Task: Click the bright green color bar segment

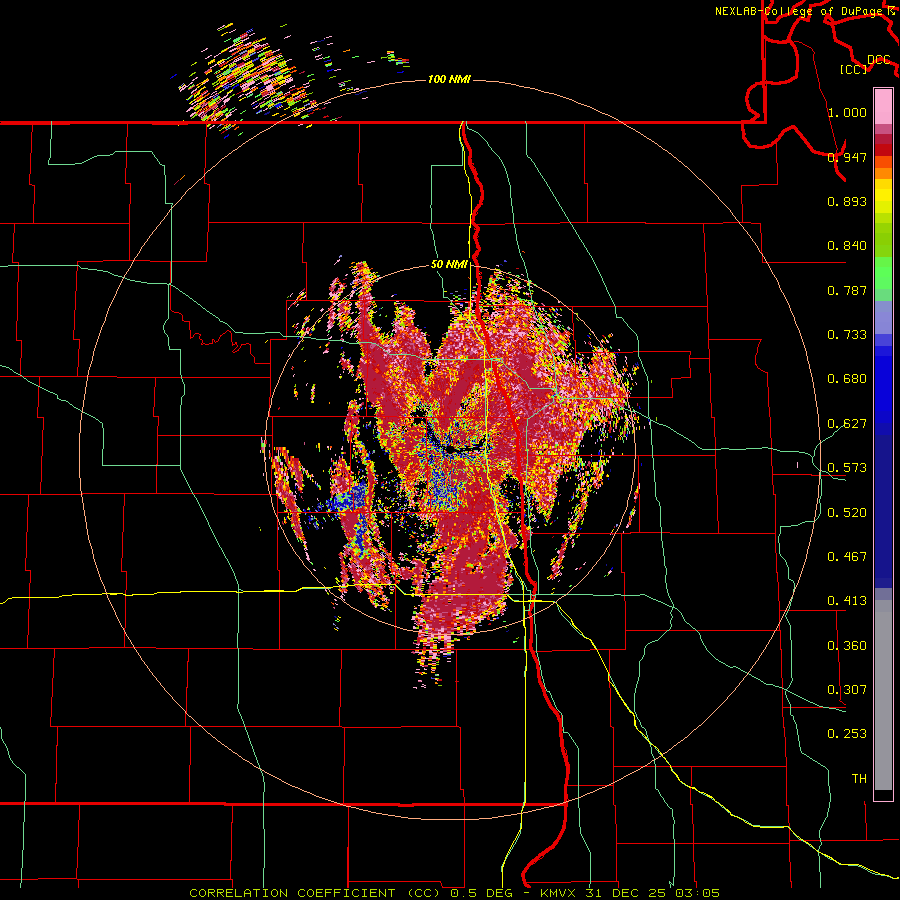Action: coord(883,273)
